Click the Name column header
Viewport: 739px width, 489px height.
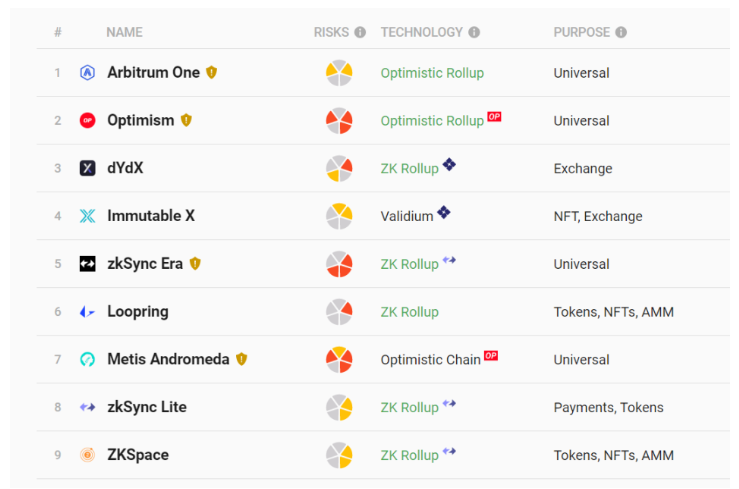coord(124,32)
